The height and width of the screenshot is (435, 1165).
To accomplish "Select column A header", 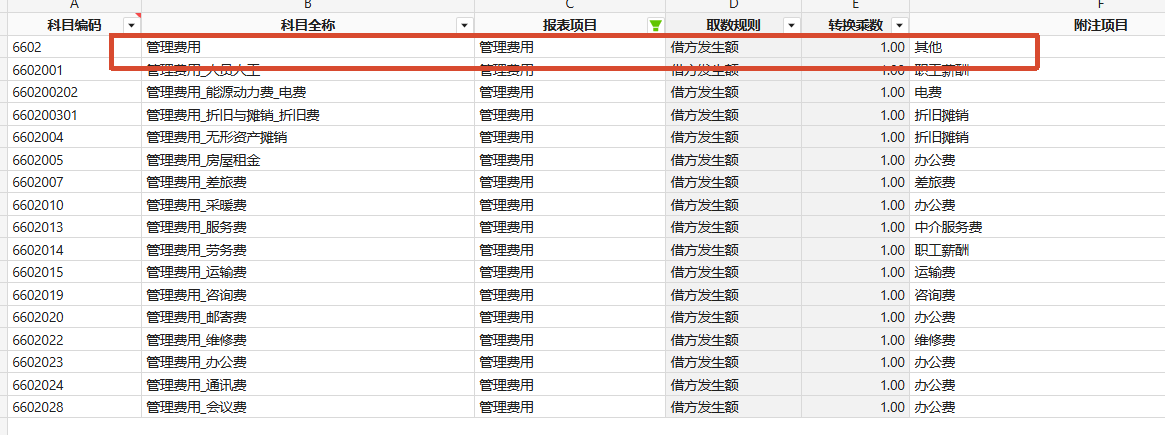I will click(x=74, y=6).
